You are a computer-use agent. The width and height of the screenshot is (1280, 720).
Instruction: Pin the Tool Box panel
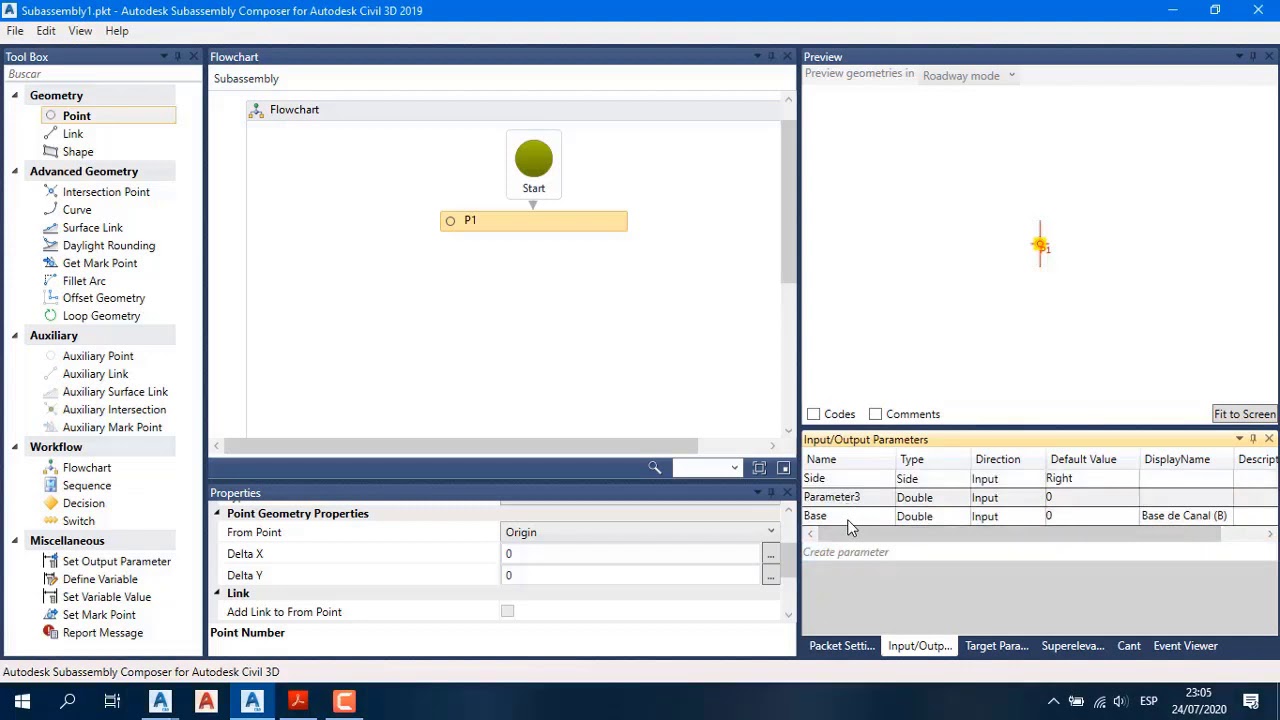pos(178,57)
